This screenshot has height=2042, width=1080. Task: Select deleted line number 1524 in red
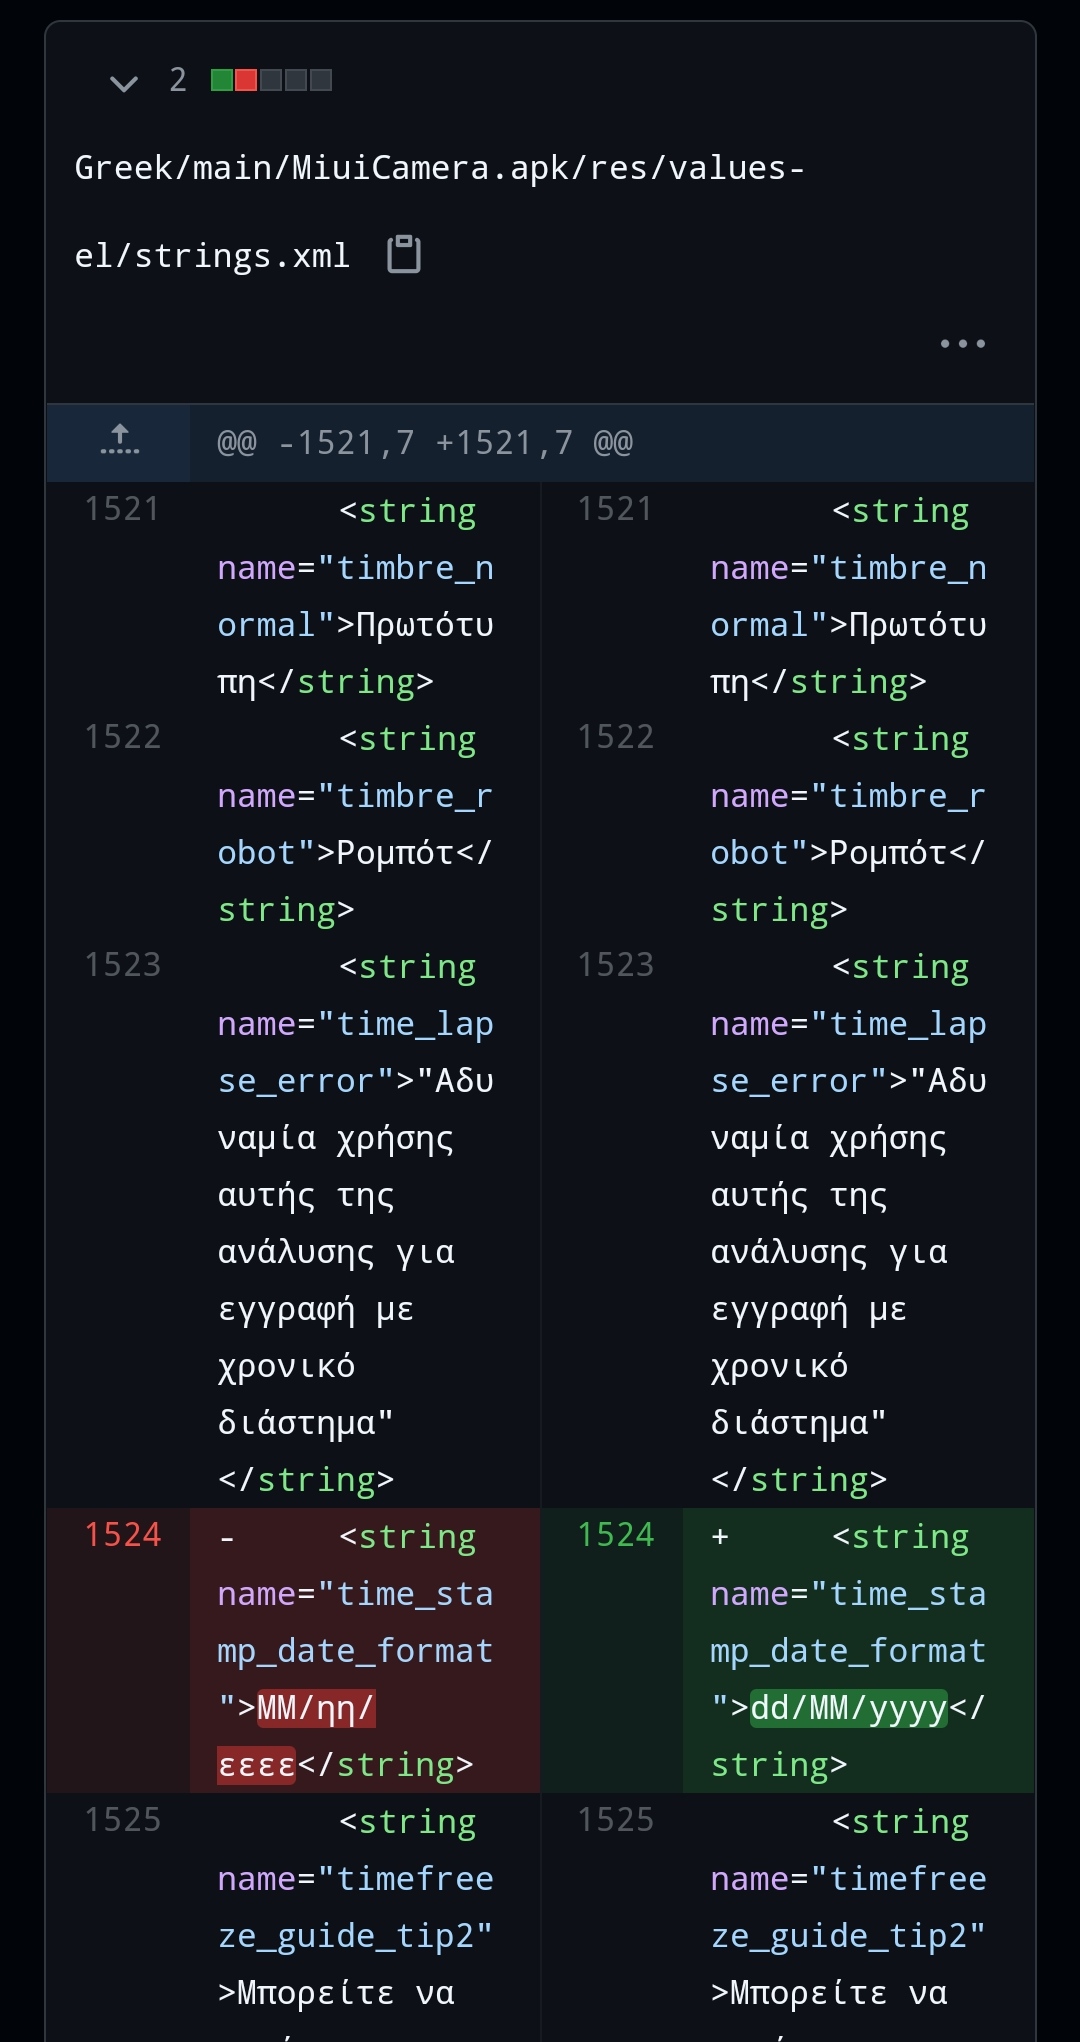tap(122, 1535)
